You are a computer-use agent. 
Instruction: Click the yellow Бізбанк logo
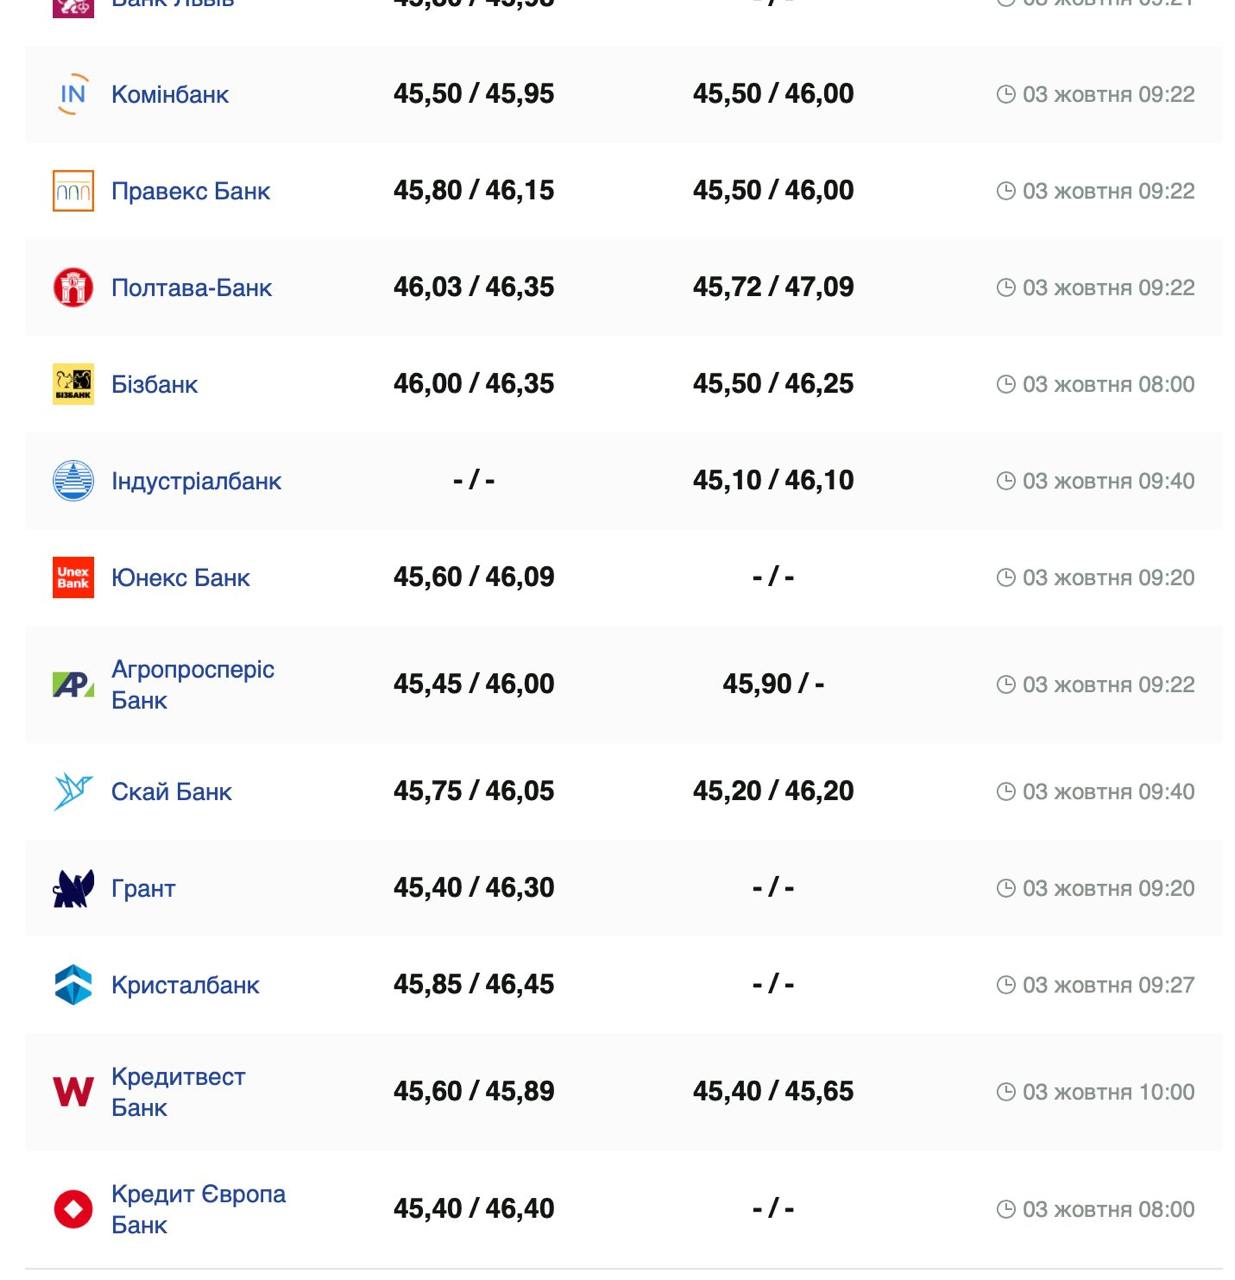pos(73,384)
